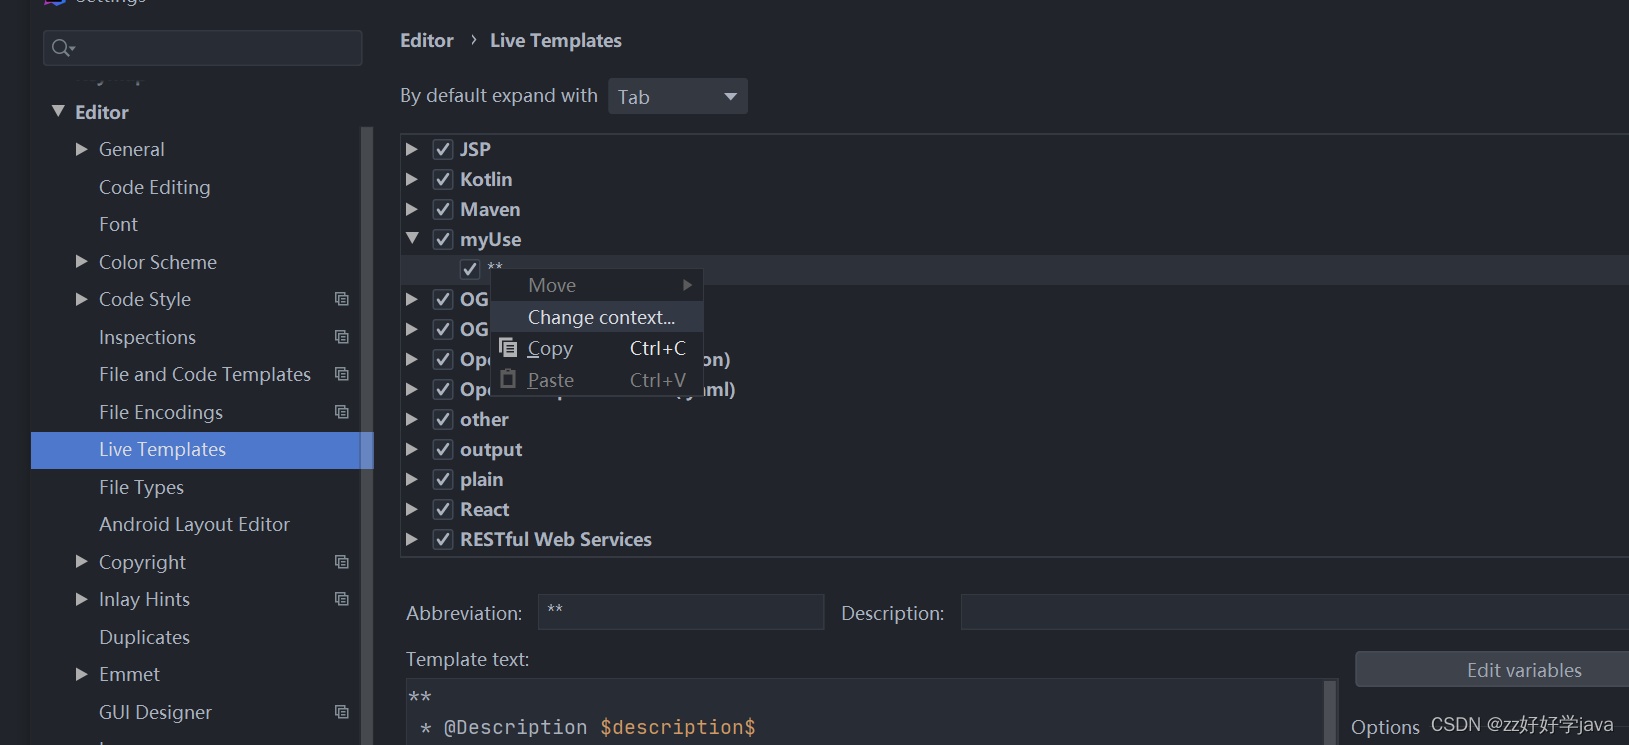Image resolution: width=1629 pixels, height=745 pixels.
Task: Toggle the myUse group checkbox
Action: (443, 240)
